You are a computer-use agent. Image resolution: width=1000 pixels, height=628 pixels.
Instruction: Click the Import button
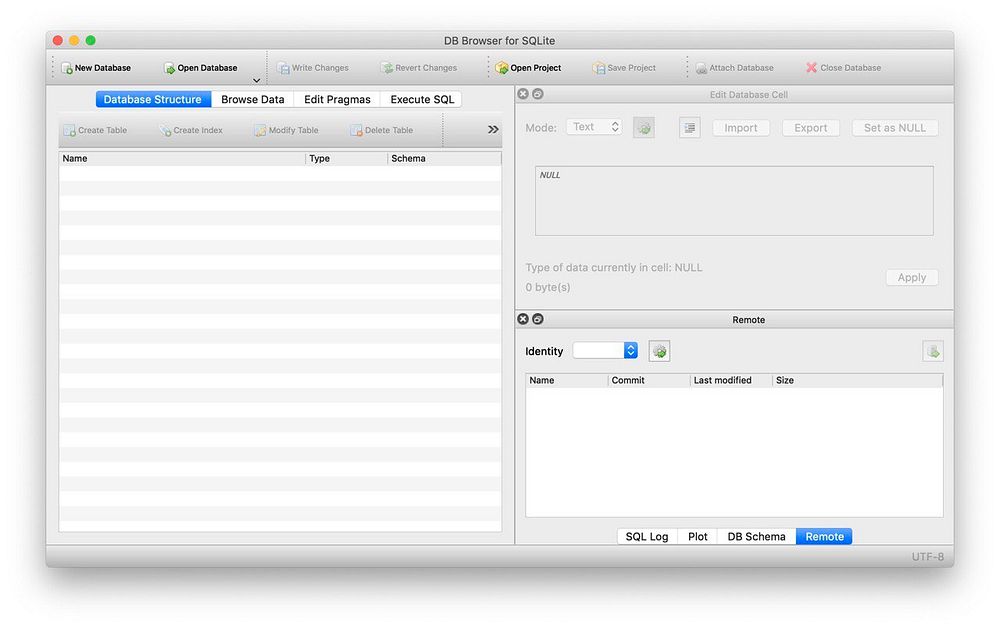[x=740, y=128]
